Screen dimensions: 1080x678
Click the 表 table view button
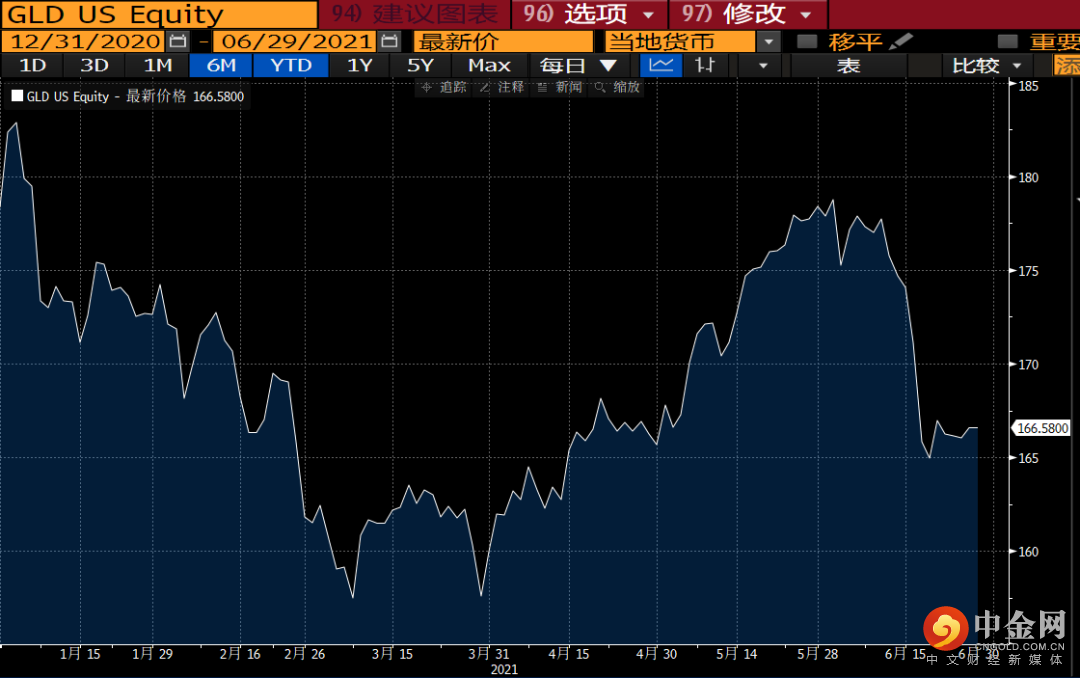click(x=848, y=65)
